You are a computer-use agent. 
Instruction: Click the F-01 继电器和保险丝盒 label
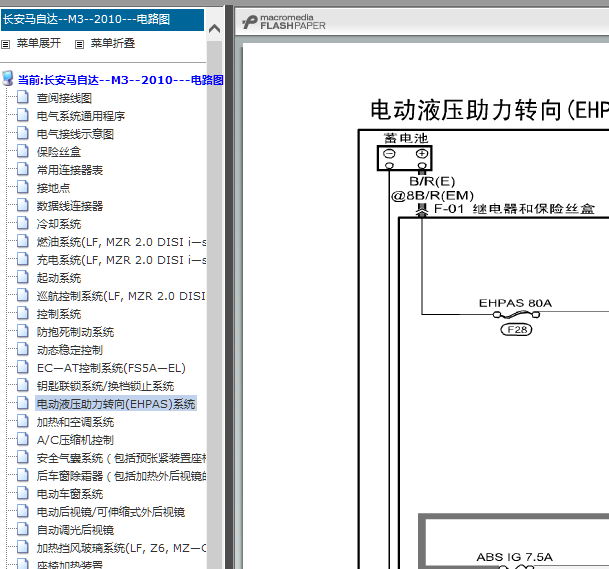tap(514, 209)
